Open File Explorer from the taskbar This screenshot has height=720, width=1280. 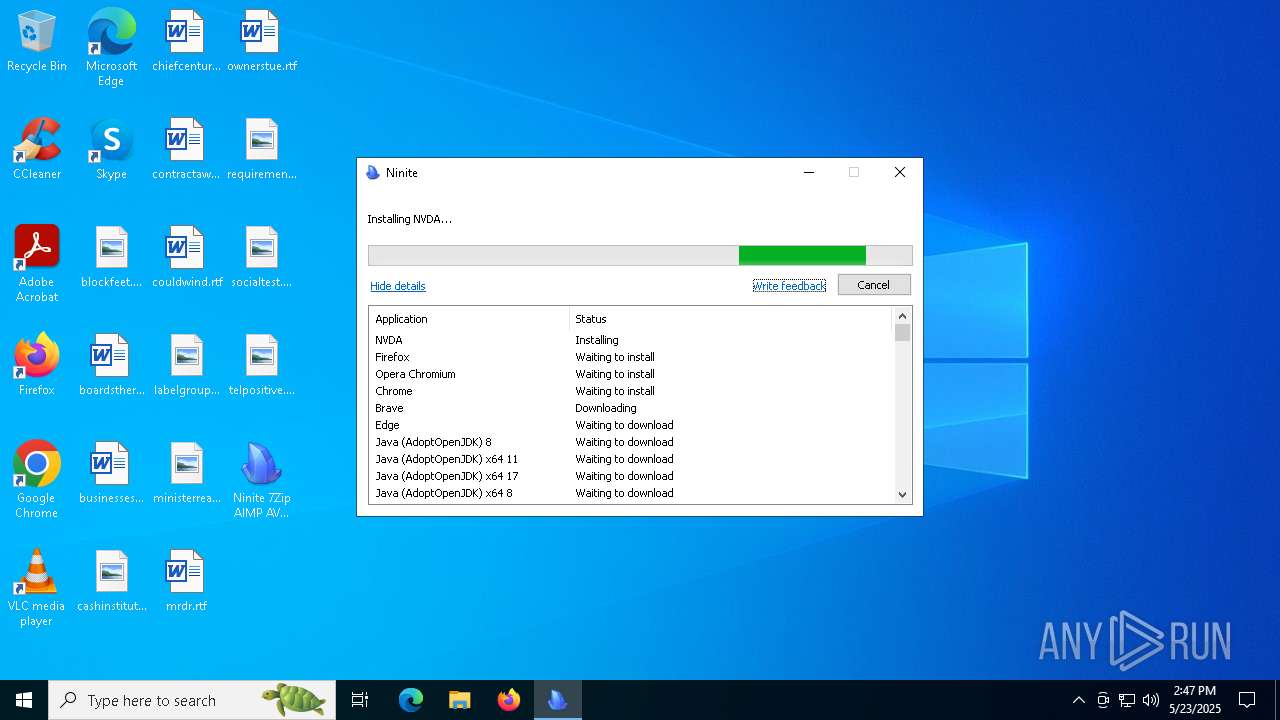click(460, 700)
